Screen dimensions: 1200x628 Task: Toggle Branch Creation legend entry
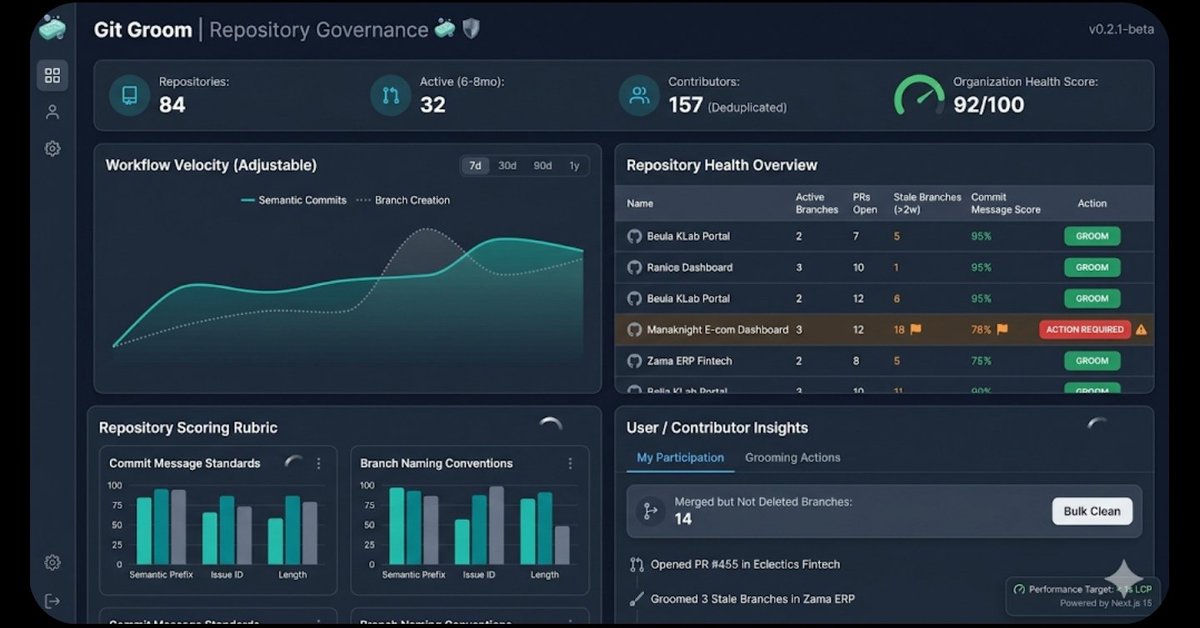[403, 200]
